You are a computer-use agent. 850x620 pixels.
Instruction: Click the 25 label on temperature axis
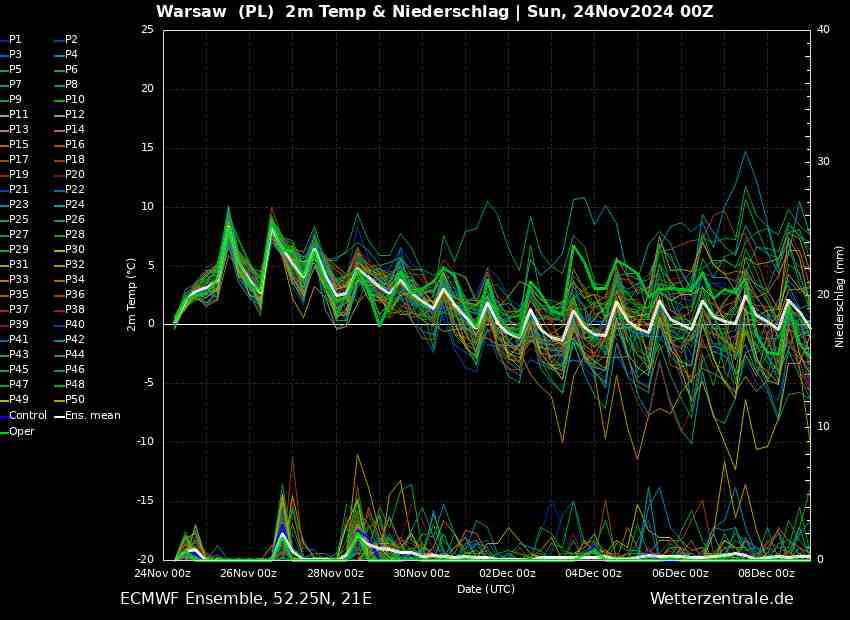pyautogui.click(x=147, y=30)
